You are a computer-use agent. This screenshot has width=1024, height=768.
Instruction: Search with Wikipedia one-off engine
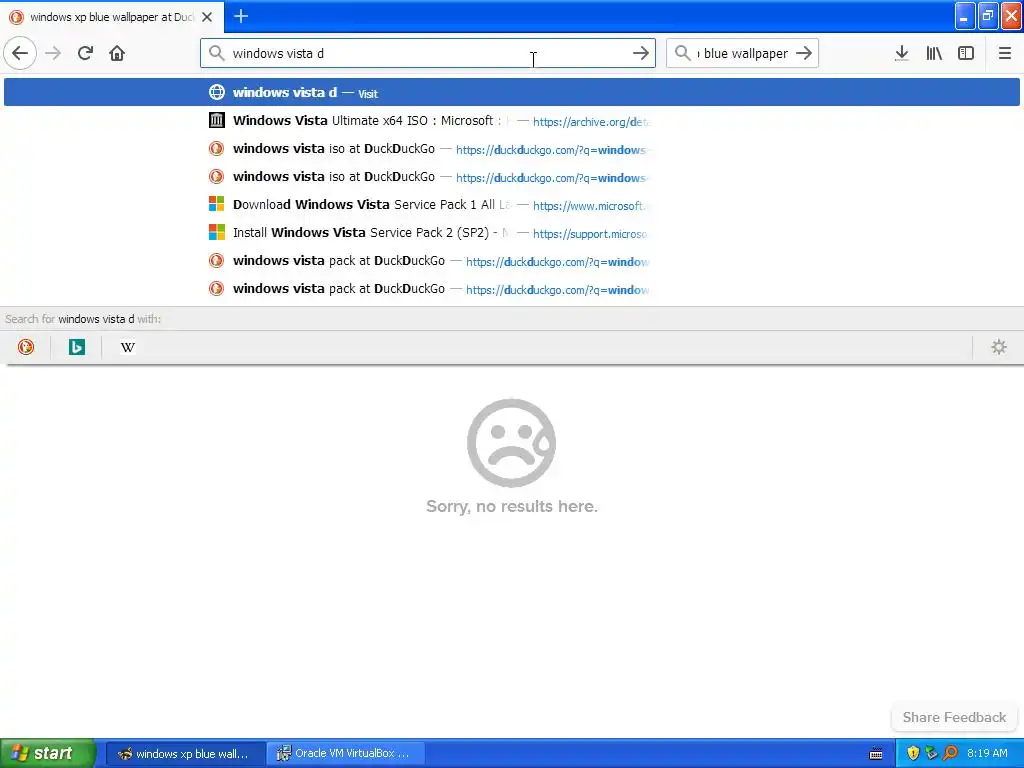[x=128, y=347]
